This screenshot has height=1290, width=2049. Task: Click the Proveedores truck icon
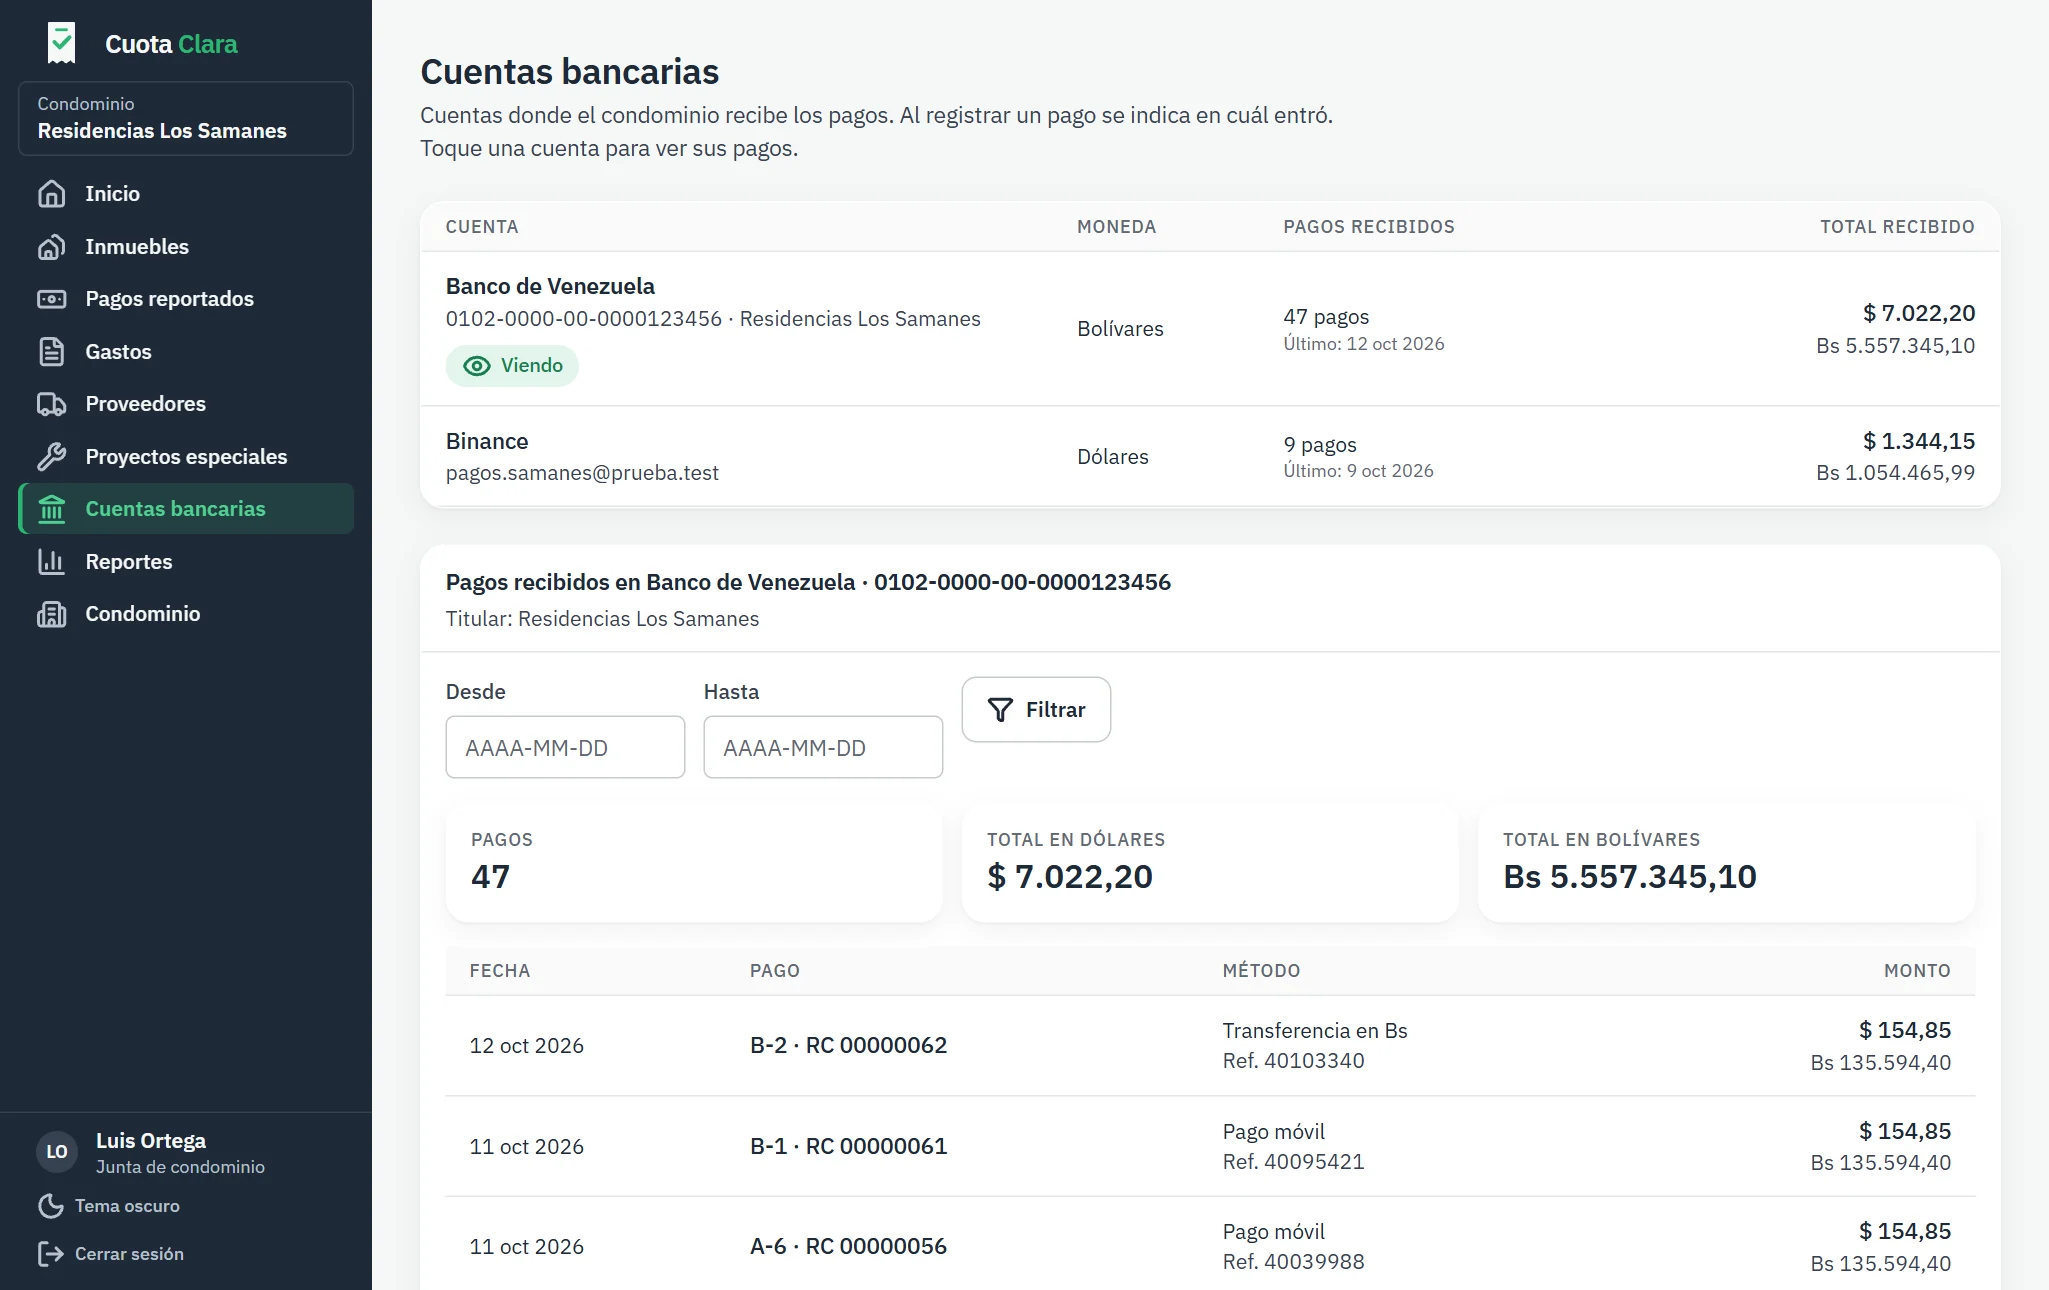click(x=51, y=404)
